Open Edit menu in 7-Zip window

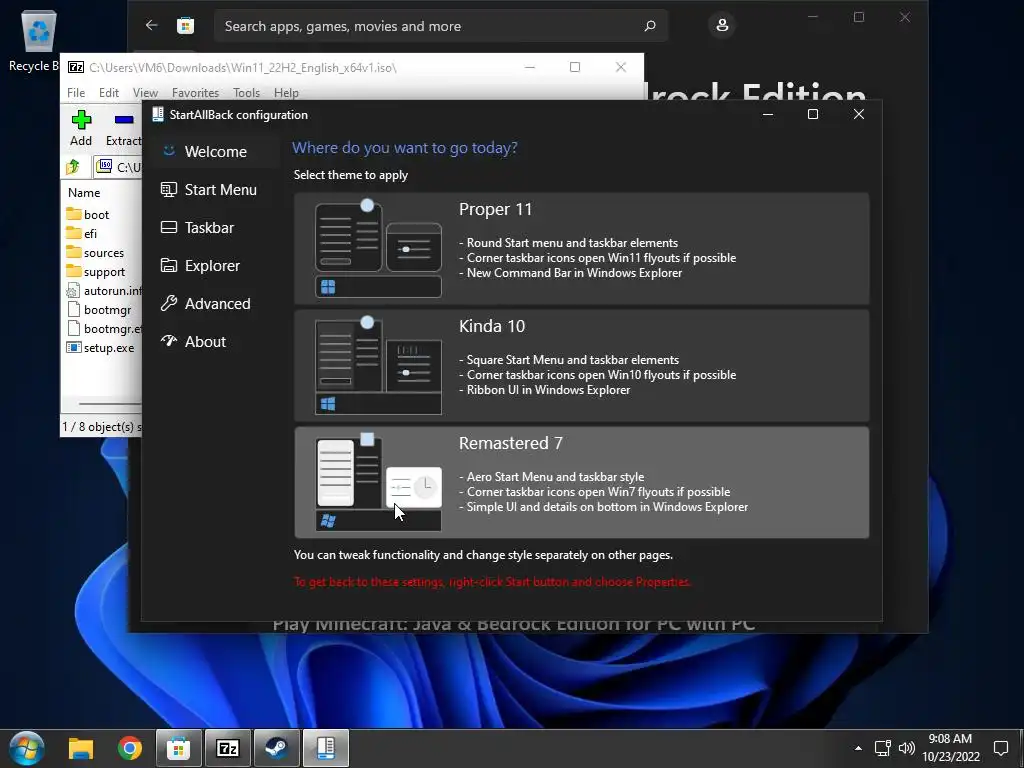click(x=108, y=93)
